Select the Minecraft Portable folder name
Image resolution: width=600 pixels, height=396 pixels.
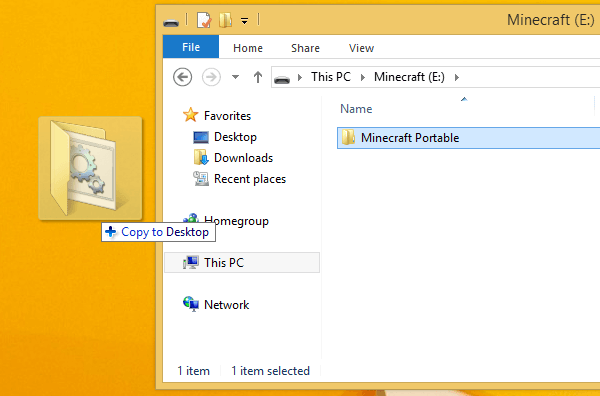coord(410,138)
